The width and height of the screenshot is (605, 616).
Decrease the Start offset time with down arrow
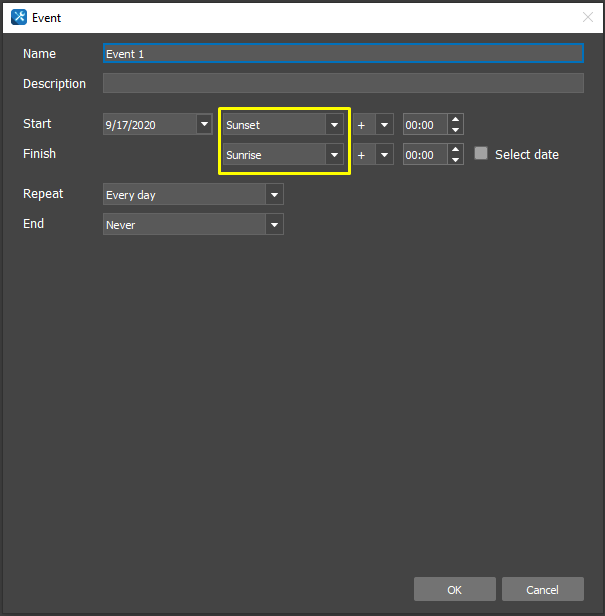pyautogui.click(x=456, y=130)
